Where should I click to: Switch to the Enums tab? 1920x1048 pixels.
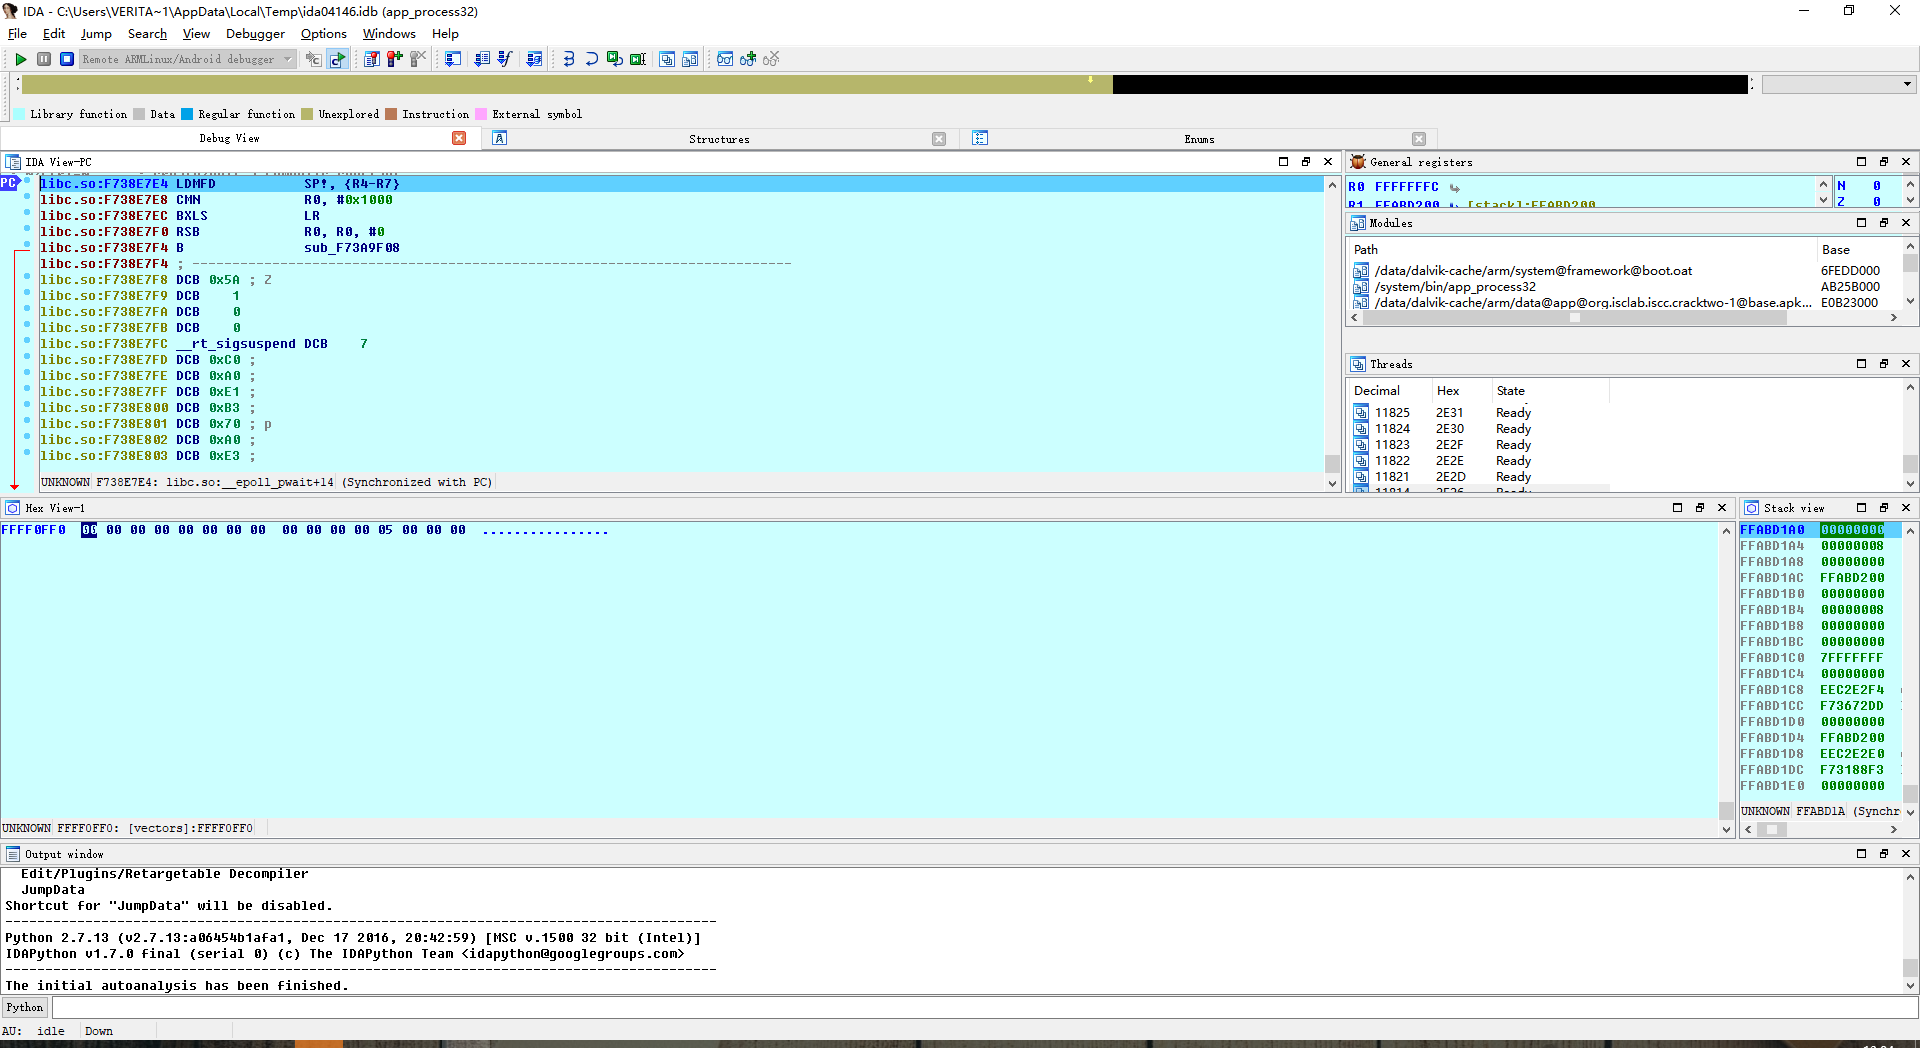click(x=1199, y=139)
